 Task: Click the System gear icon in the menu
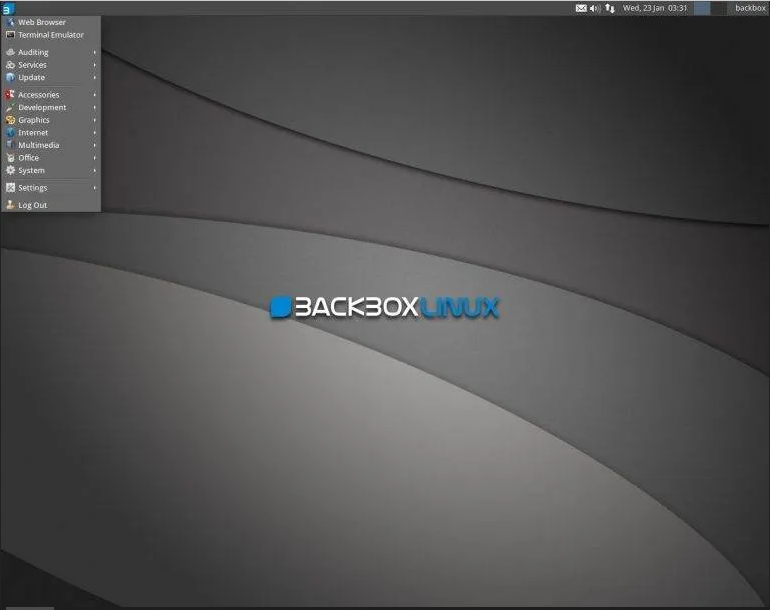click(x=10, y=170)
